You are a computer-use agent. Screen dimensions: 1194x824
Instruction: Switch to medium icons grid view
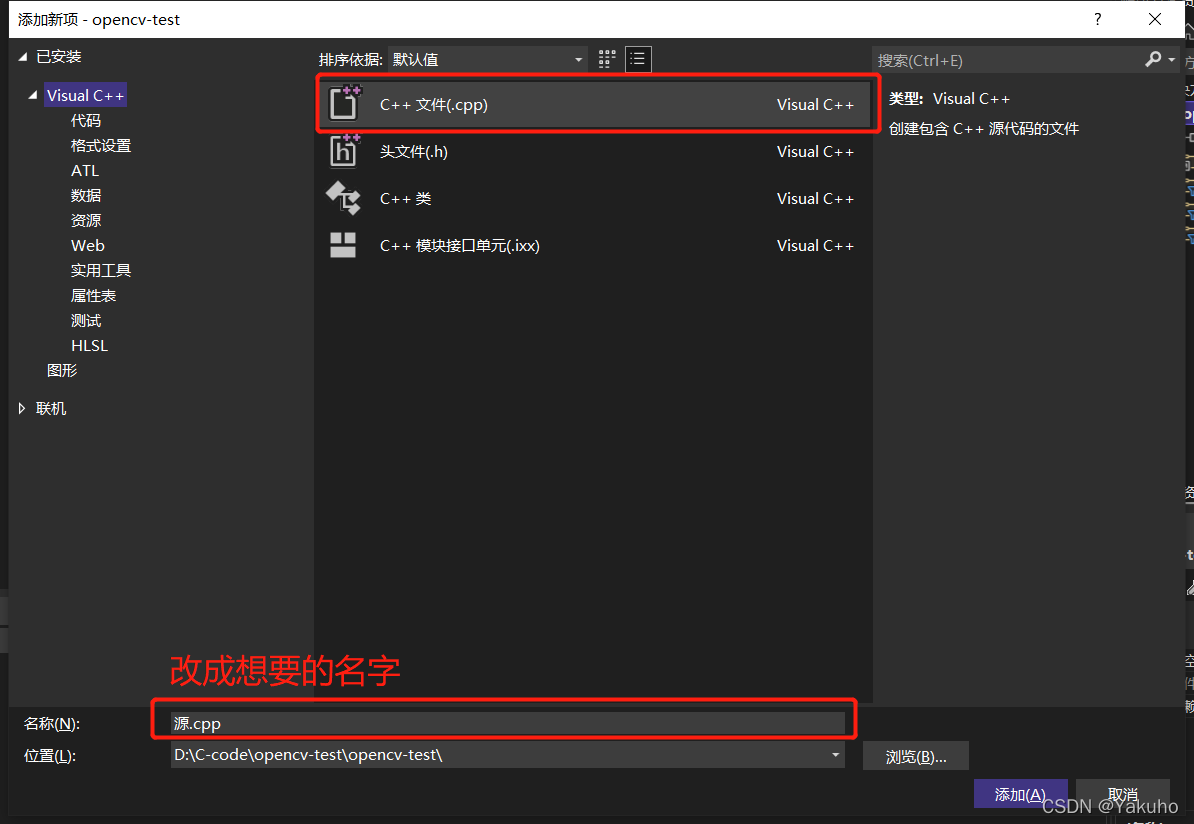click(x=607, y=59)
